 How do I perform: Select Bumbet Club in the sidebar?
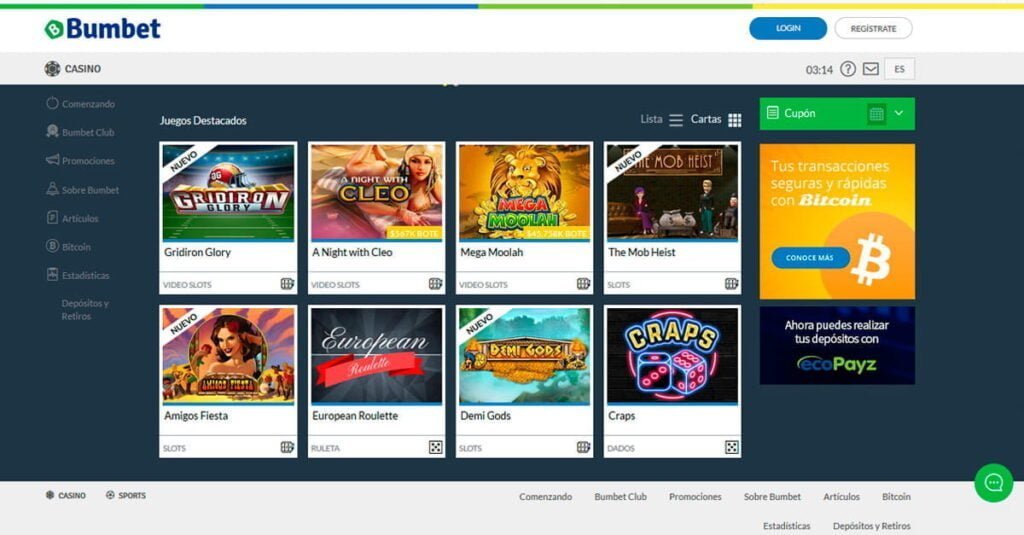[88, 132]
